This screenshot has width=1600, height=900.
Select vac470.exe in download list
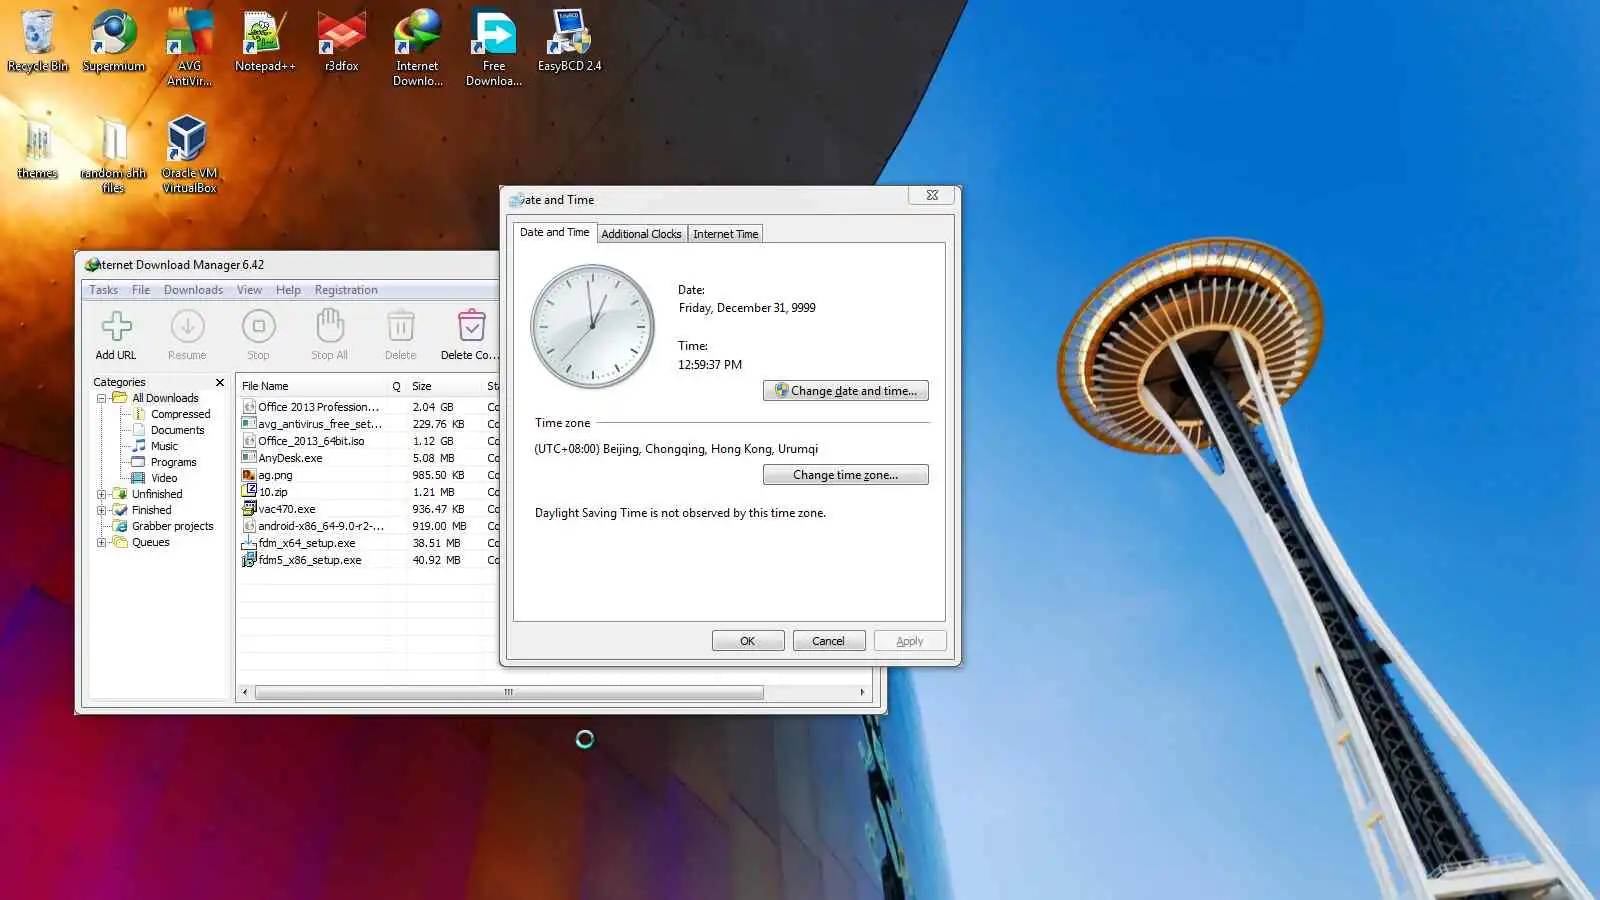click(370, 509)
